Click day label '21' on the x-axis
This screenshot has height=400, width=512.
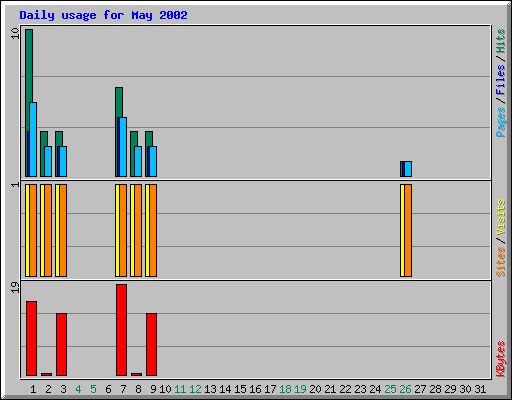coord(330,389)
